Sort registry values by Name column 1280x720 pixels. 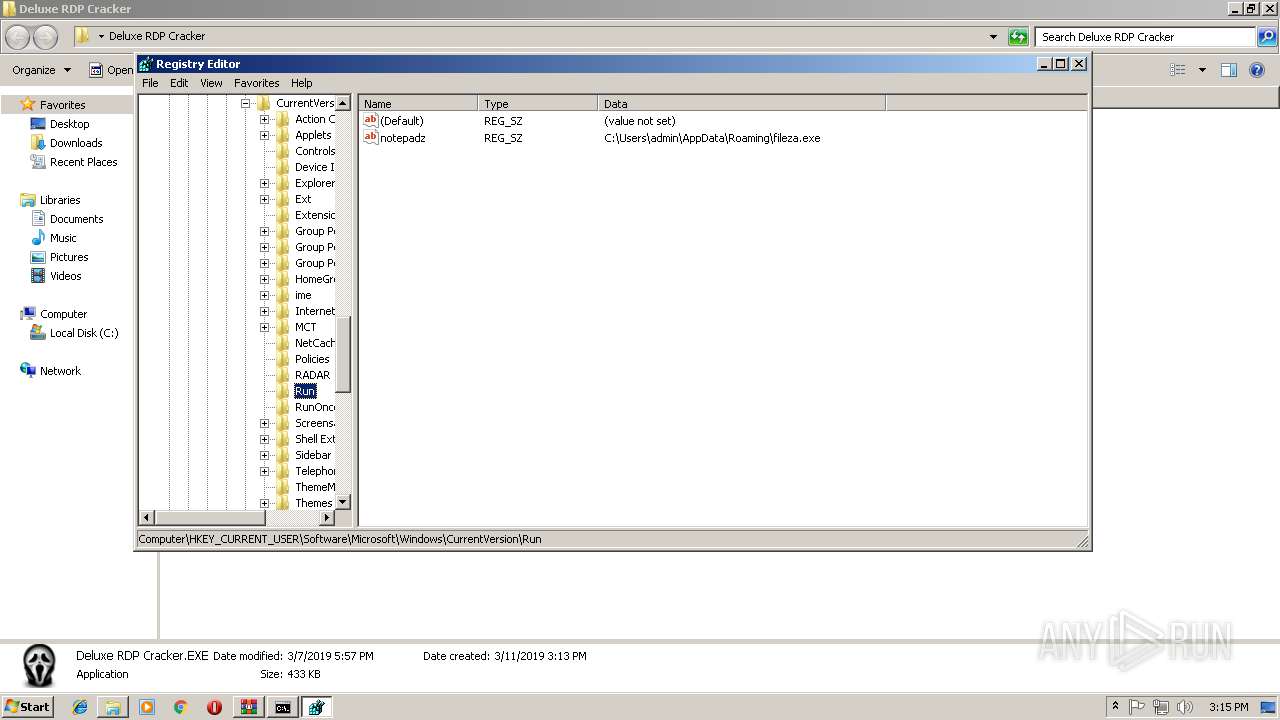click(418, 103)
